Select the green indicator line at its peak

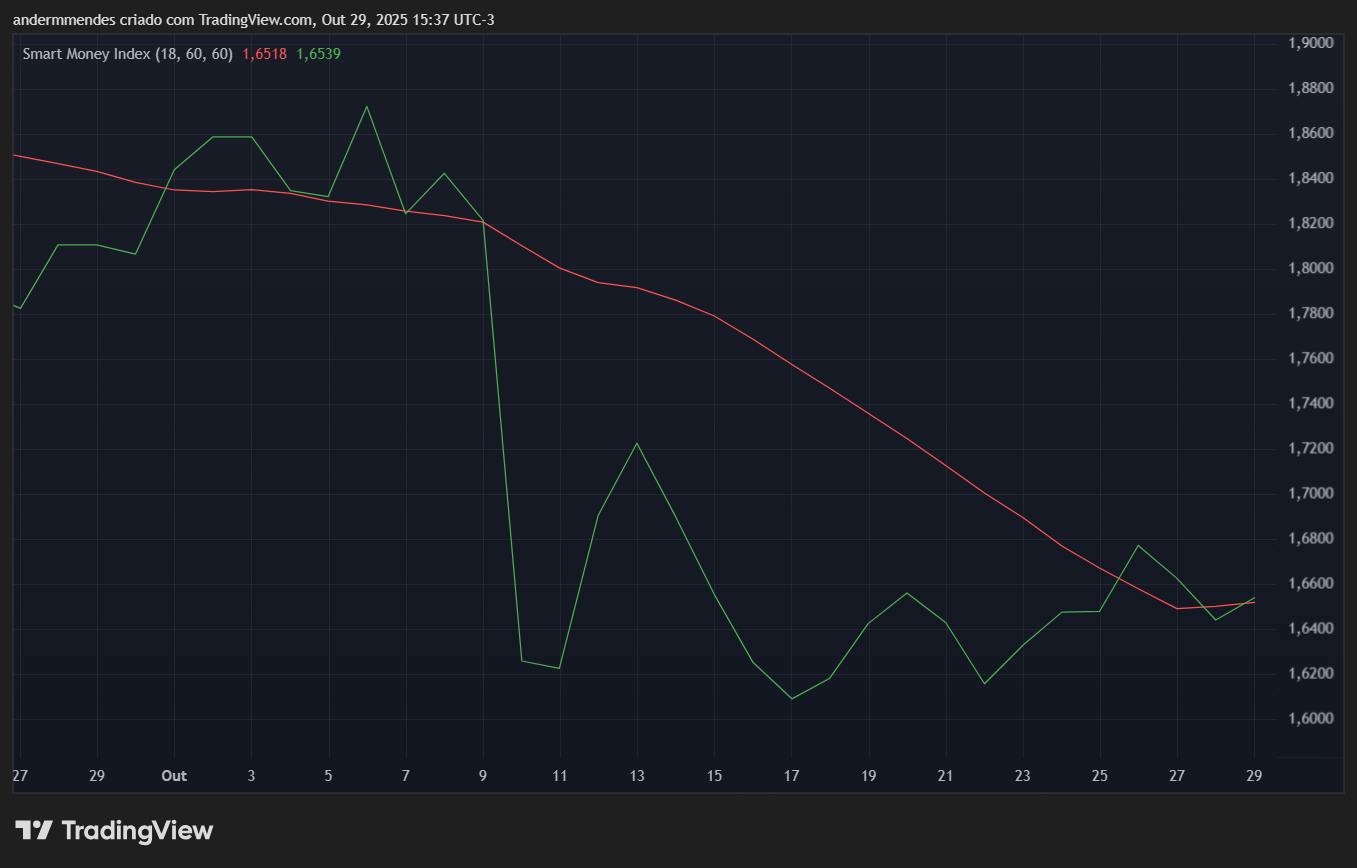(367, 105)
